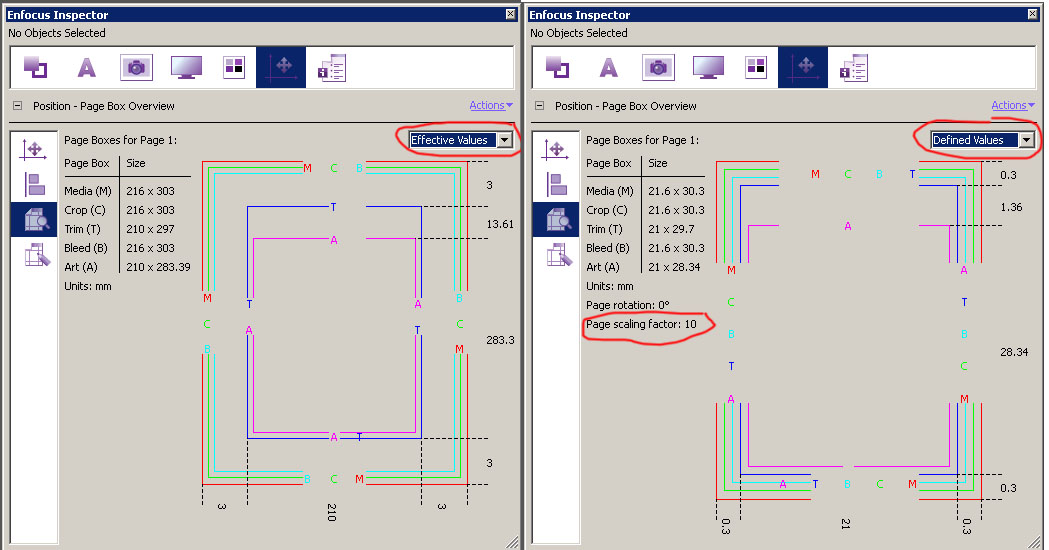Click Page Boxes for Page 1 label, left
This screenshot has height=550, width=1049.
(x=120, y=140)
